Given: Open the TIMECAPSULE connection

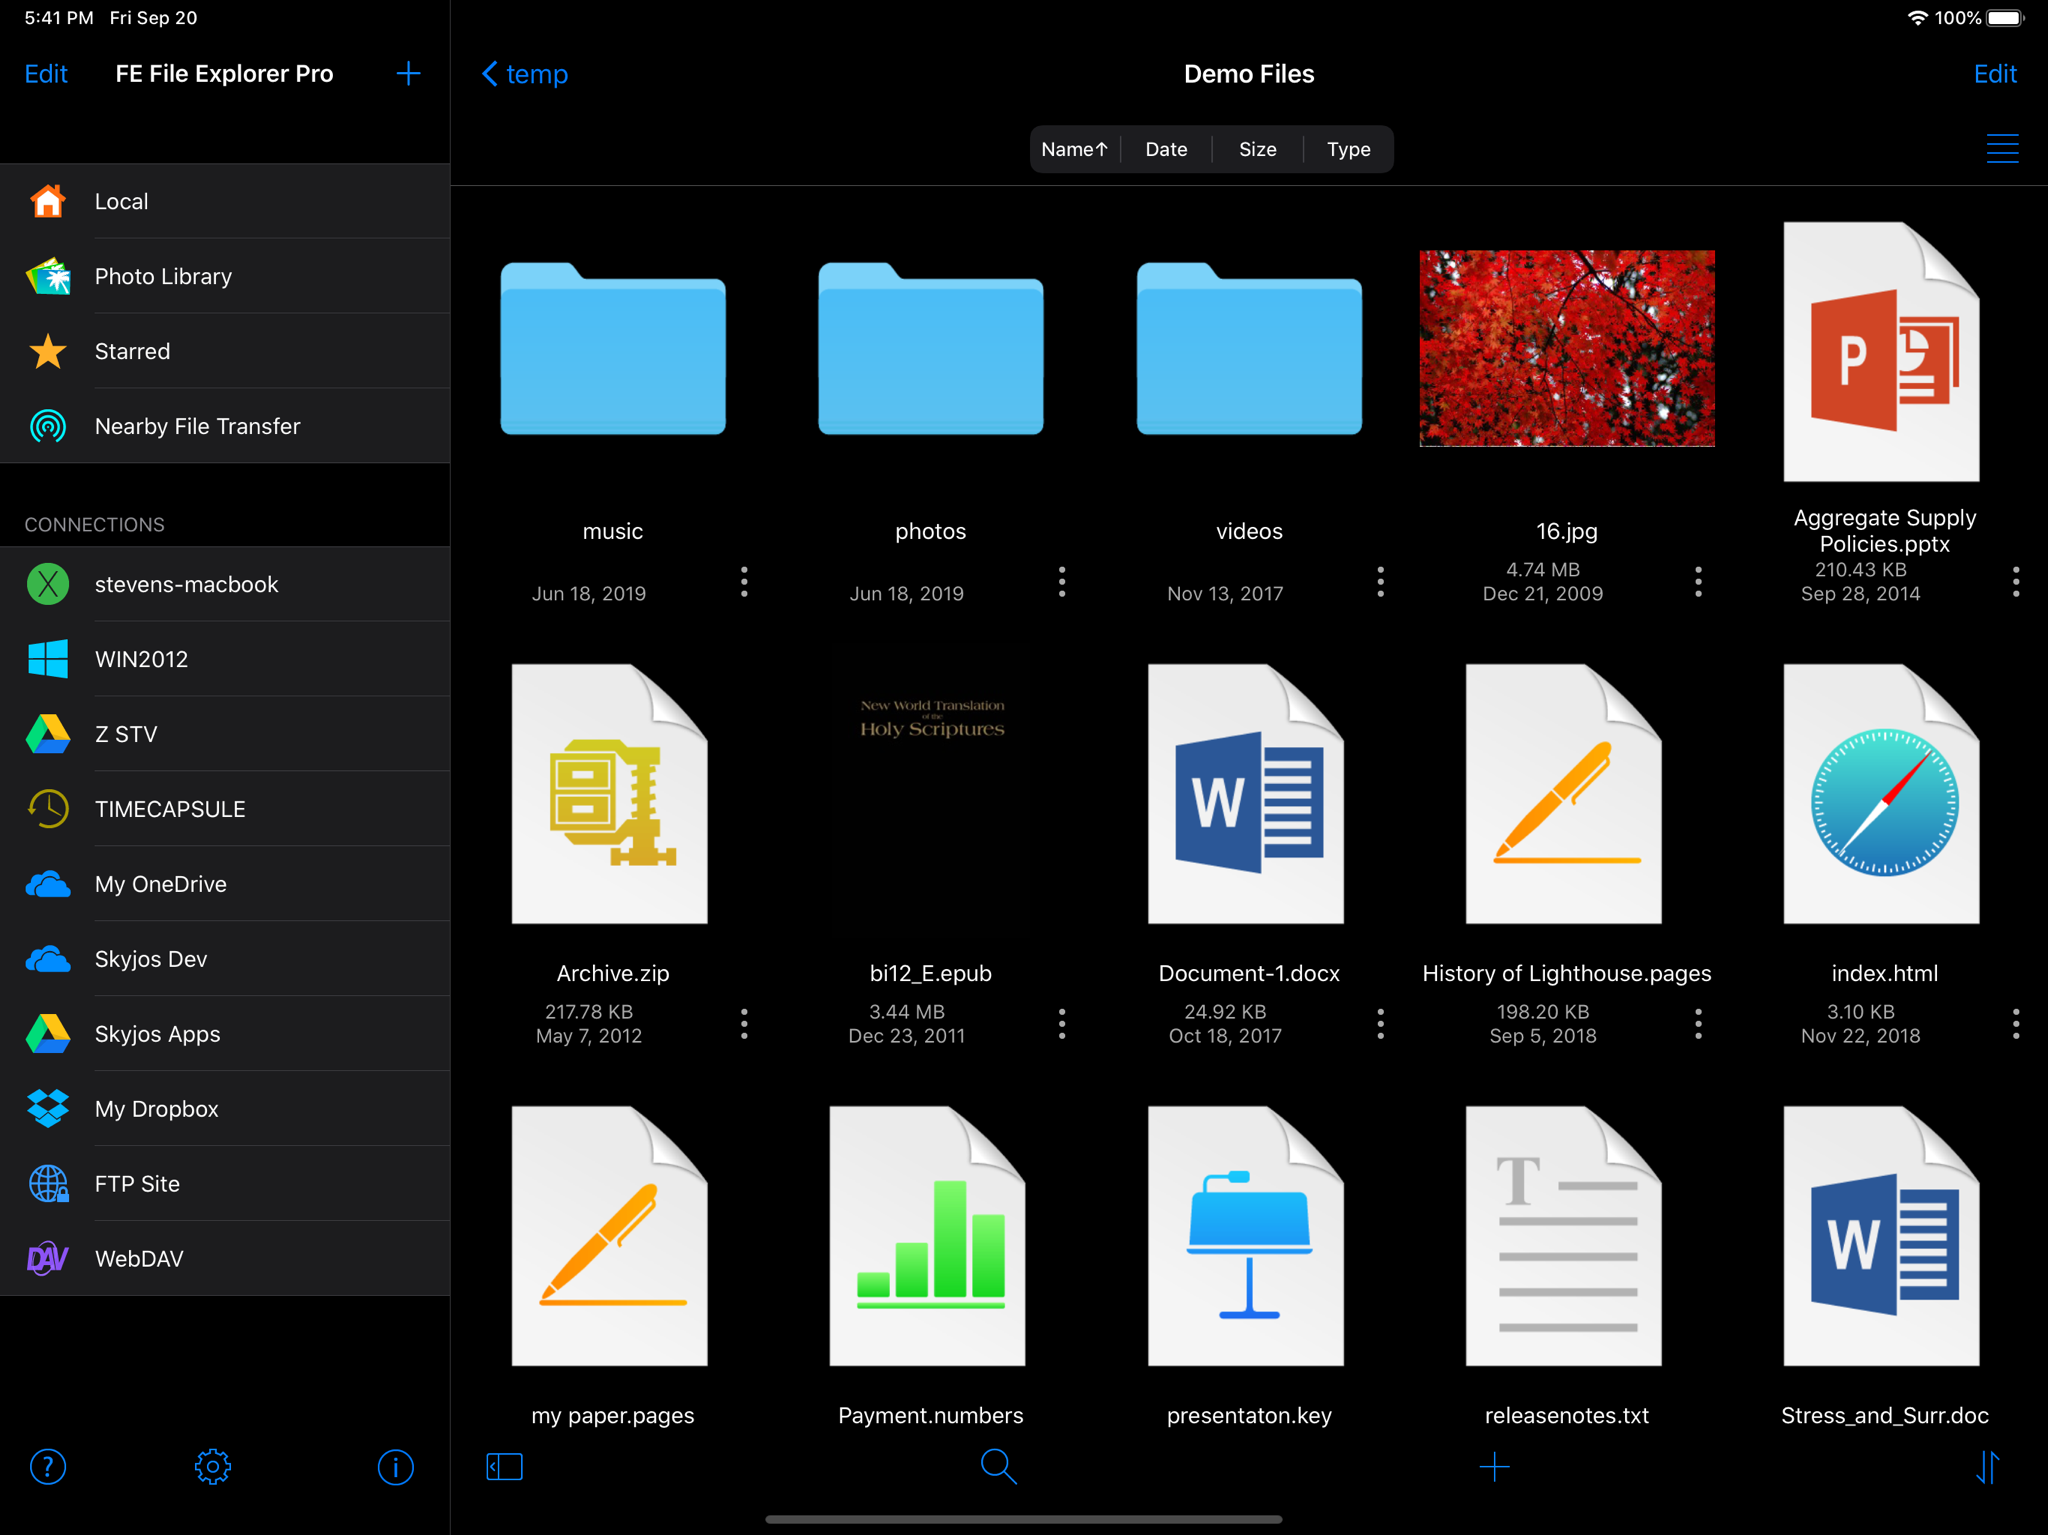Looking at the screenshot, I should (225, 808).
